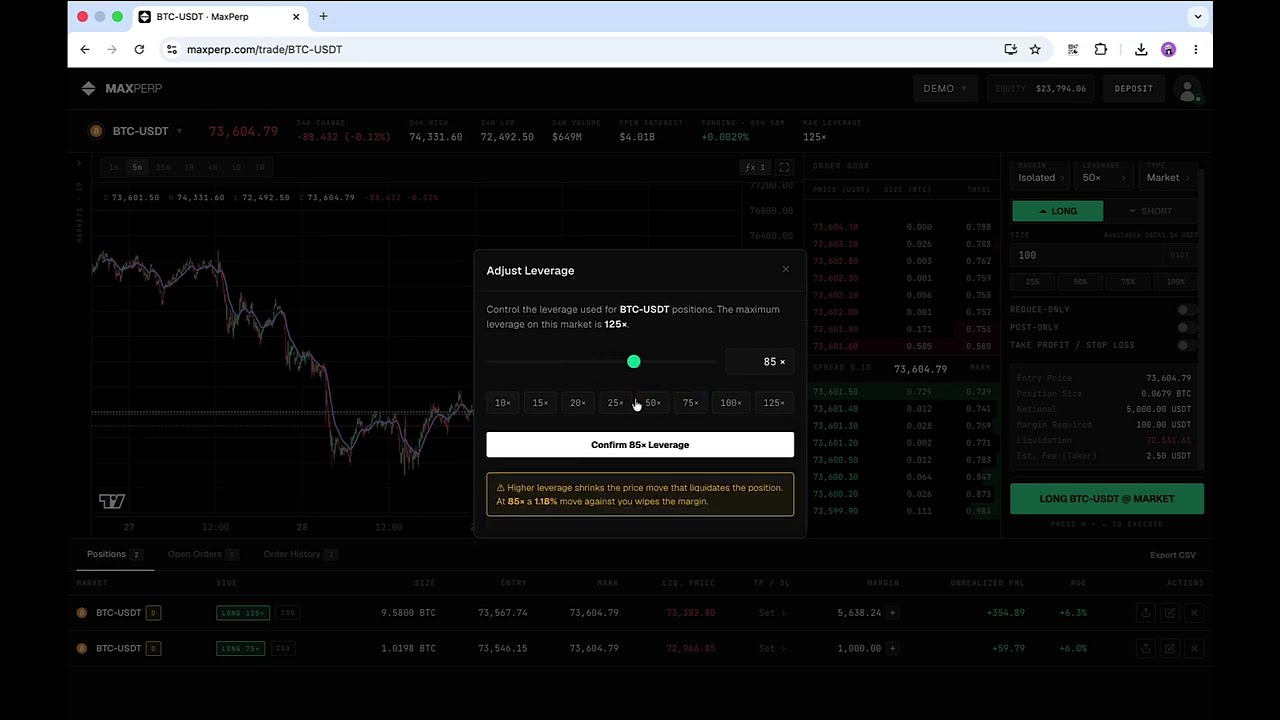Go back in browser history
The height and width of the screenshot is (720, 1280).
(85, 49)
